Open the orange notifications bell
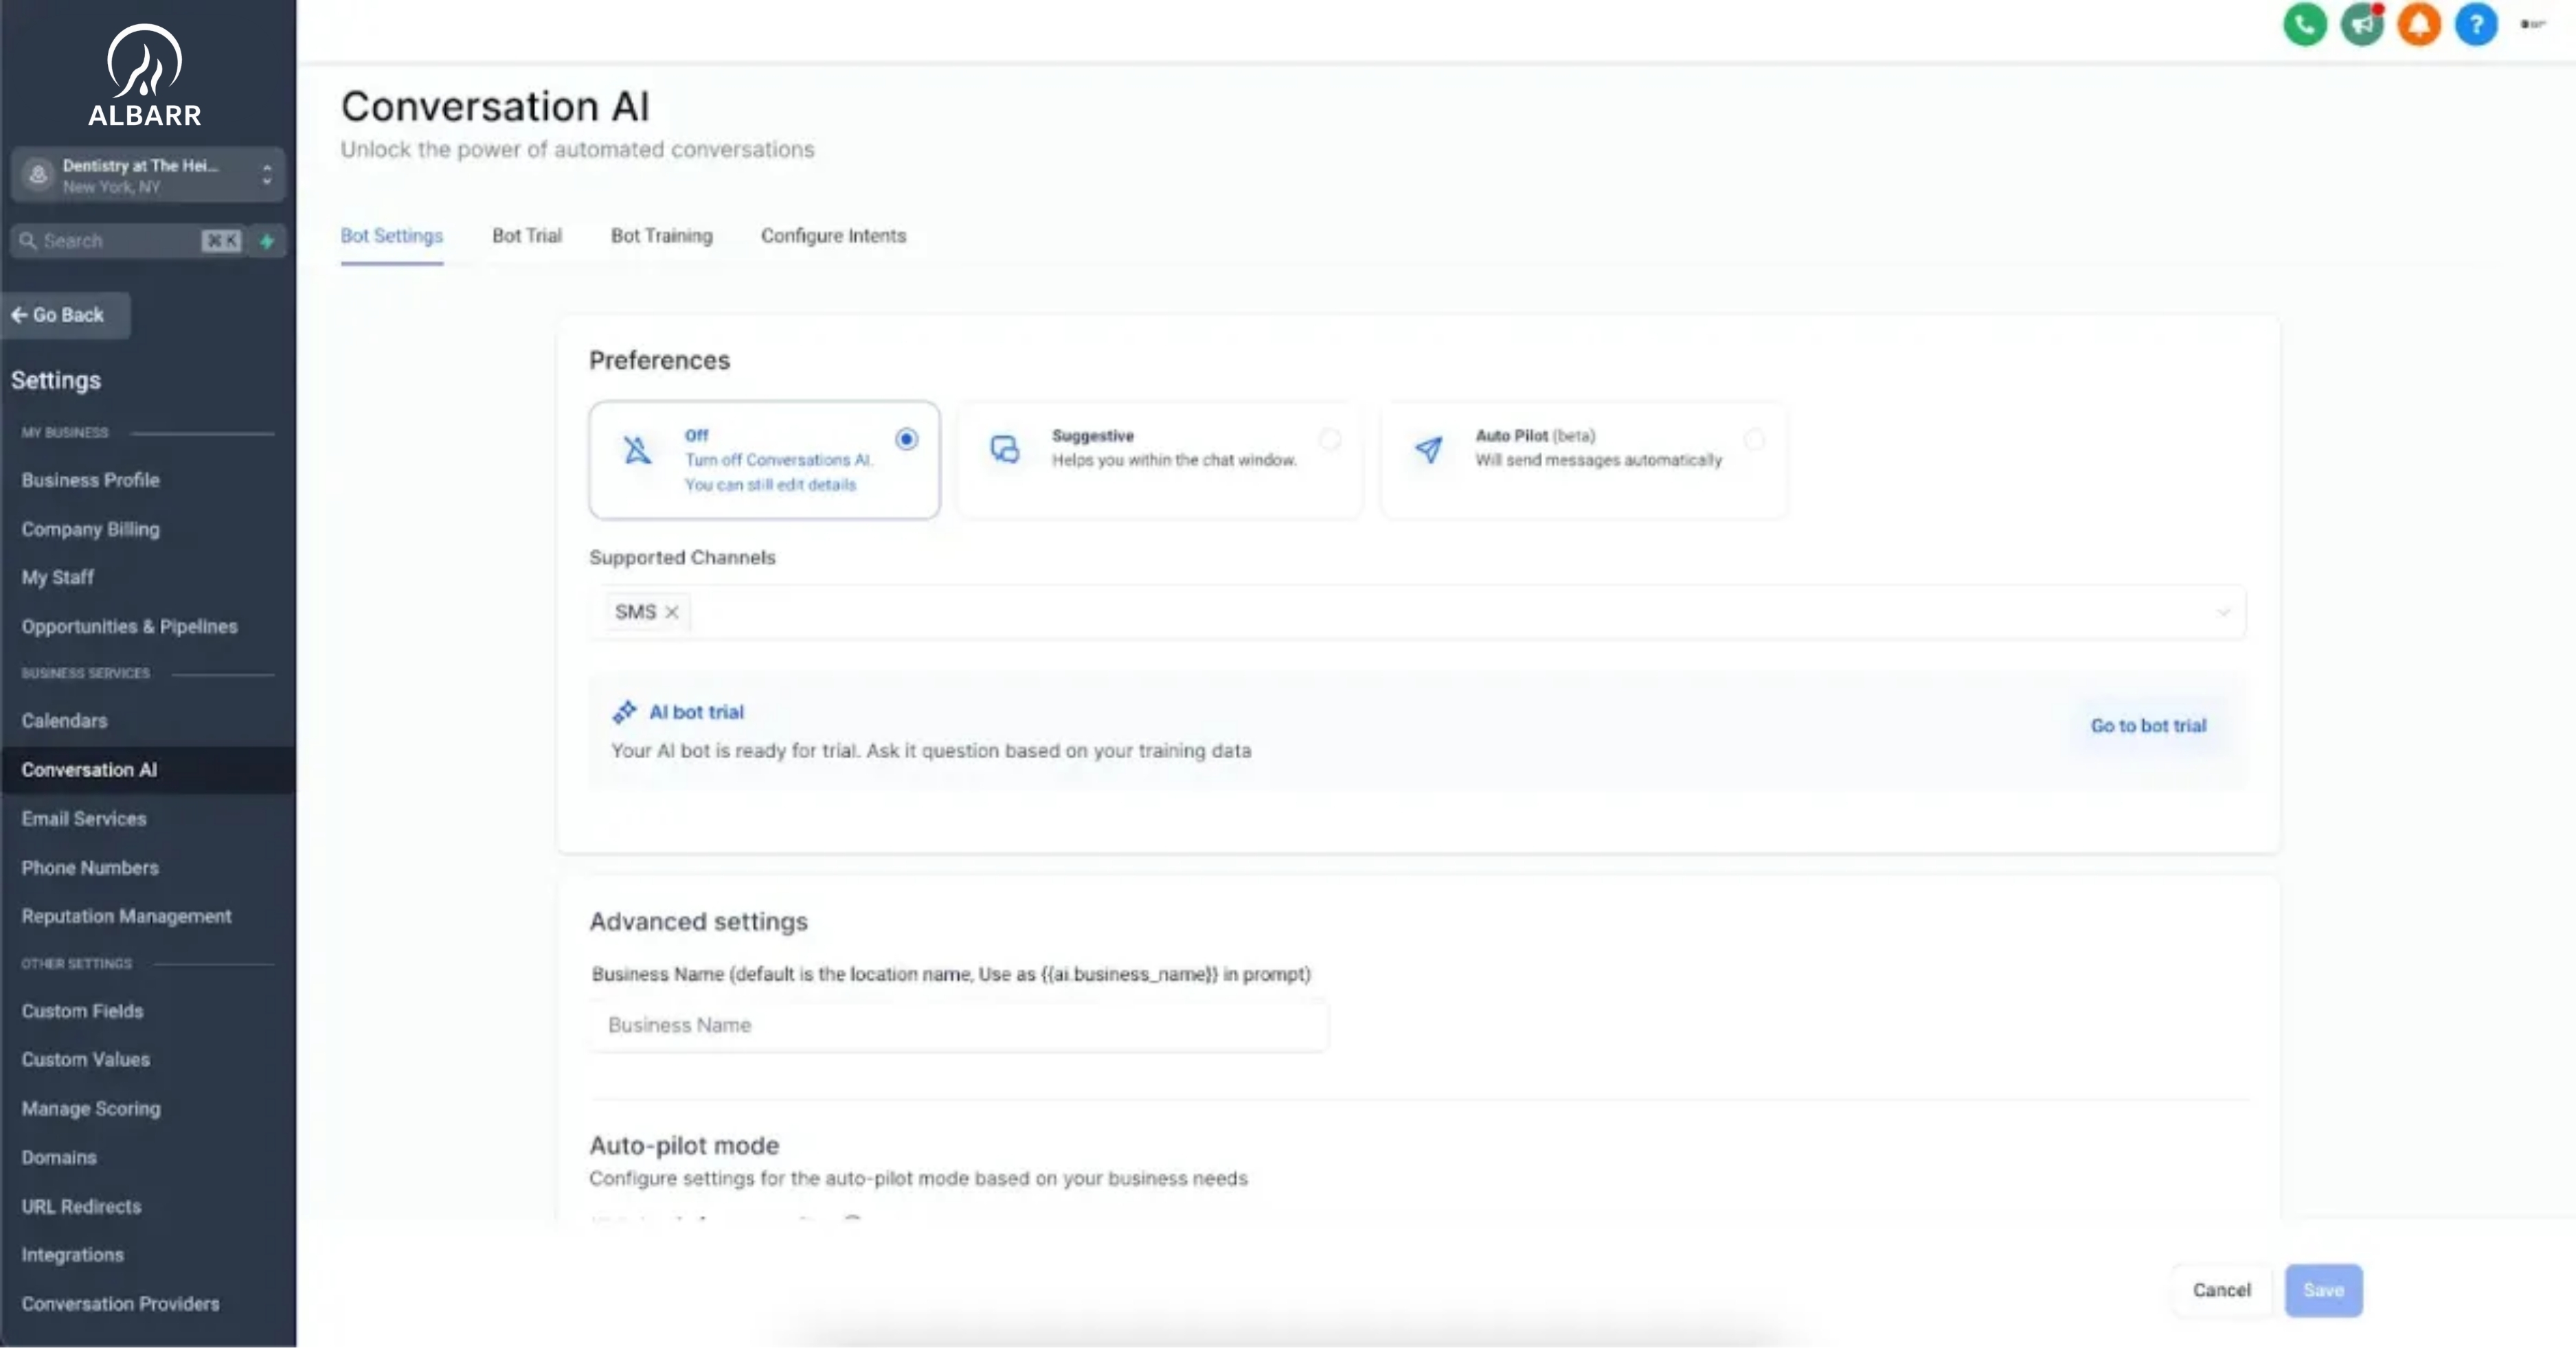 (2419, 25)
